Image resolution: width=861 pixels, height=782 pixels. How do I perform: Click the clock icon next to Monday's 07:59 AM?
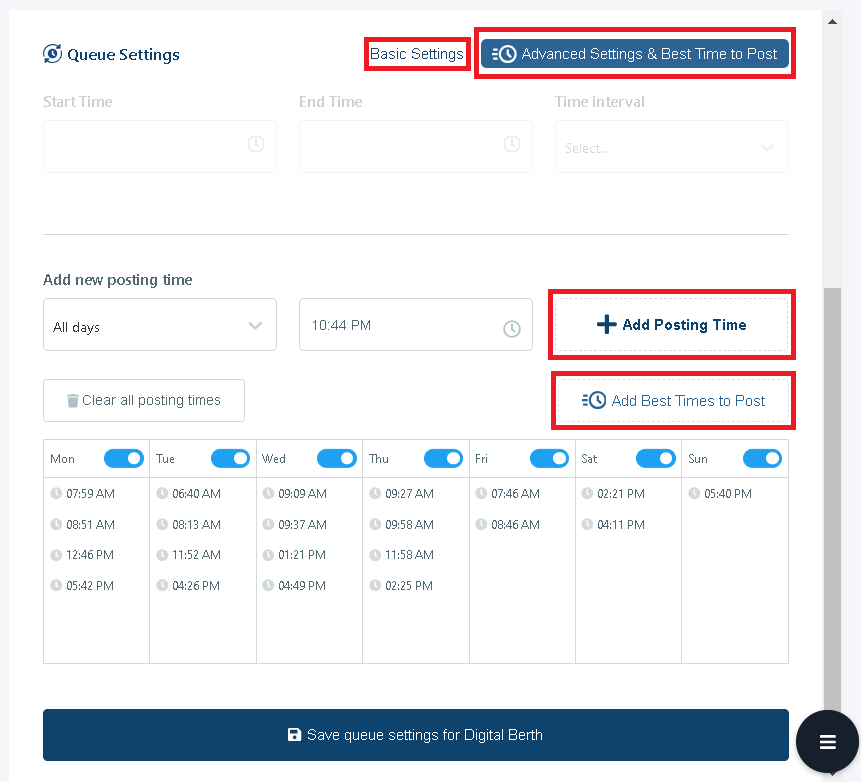pyautogui.click(x=57, y=493)
